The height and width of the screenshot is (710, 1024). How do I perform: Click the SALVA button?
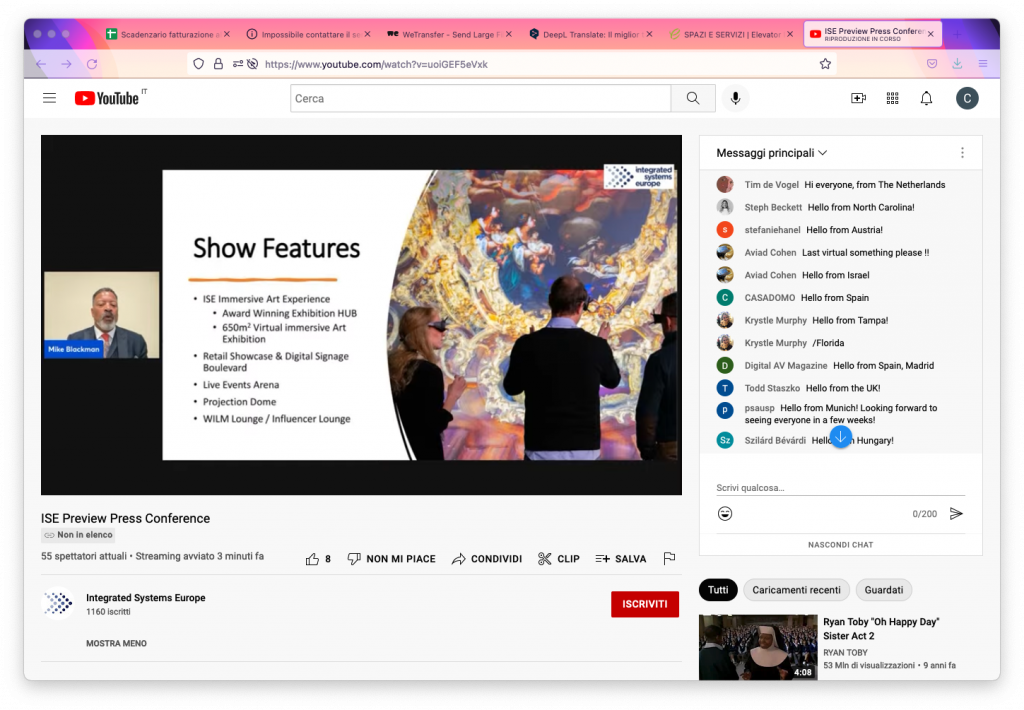620,559
